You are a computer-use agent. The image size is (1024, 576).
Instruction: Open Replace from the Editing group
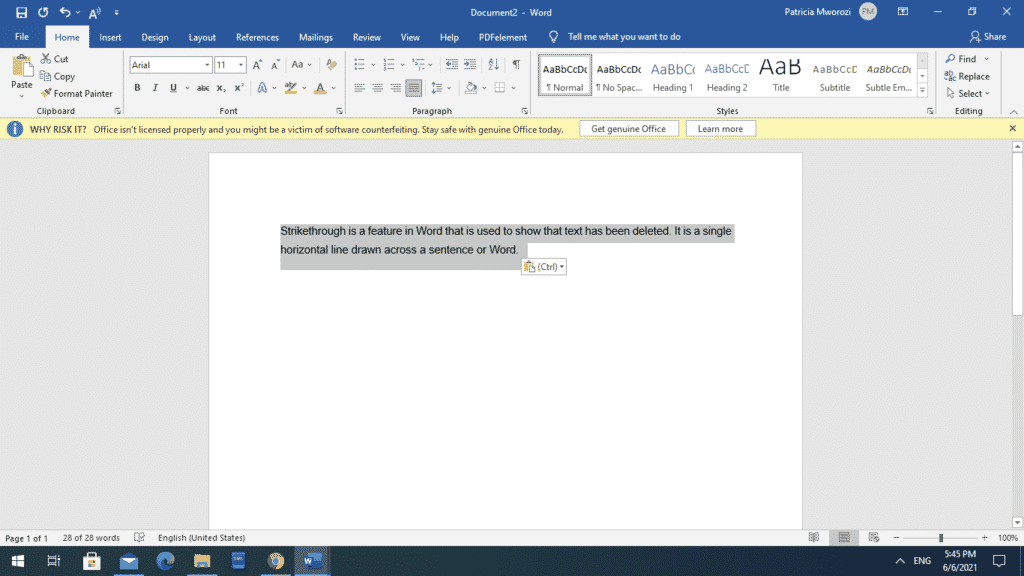click(x=967, y=76)
